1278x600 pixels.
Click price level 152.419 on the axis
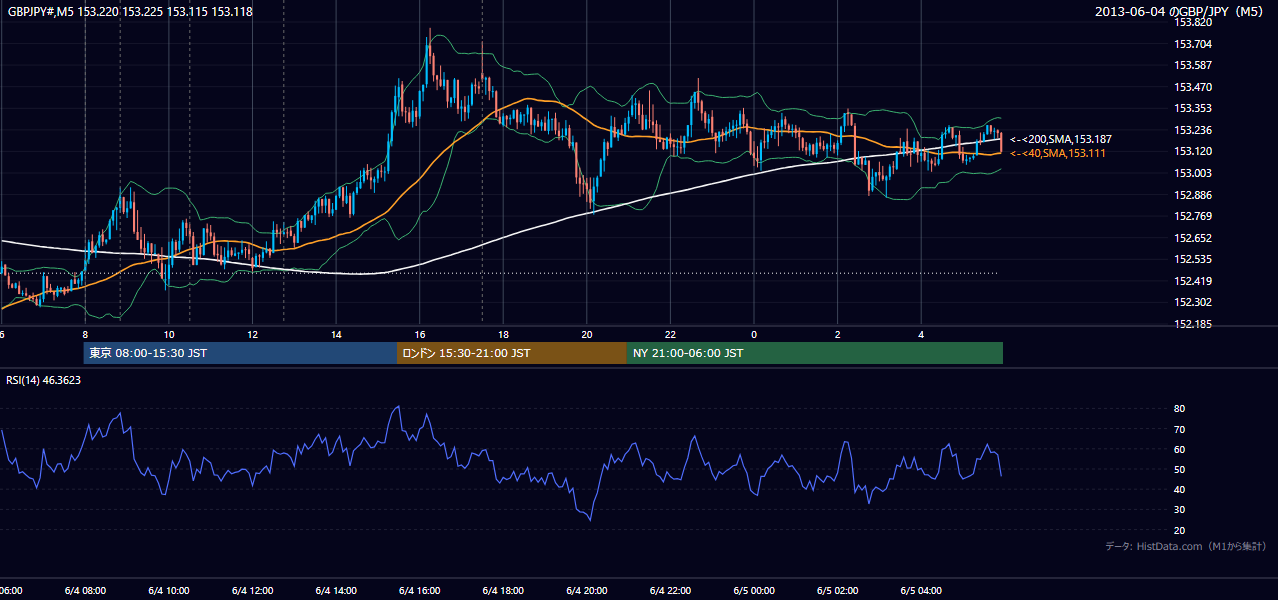[x=1192, y=281]
